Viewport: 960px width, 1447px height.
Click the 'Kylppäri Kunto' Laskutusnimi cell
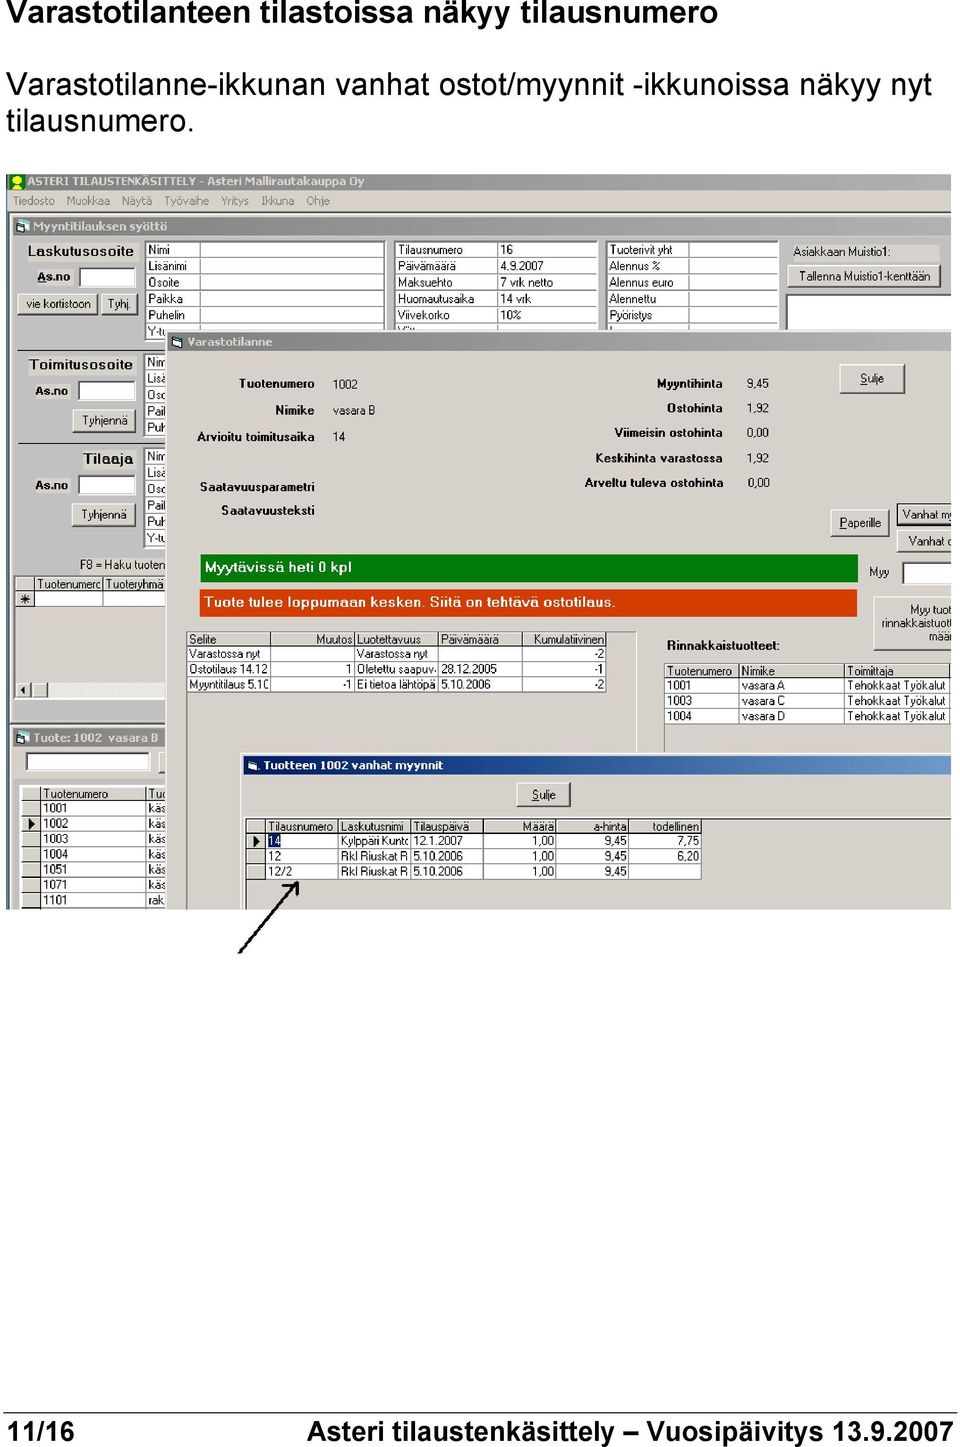click(374, 841)
